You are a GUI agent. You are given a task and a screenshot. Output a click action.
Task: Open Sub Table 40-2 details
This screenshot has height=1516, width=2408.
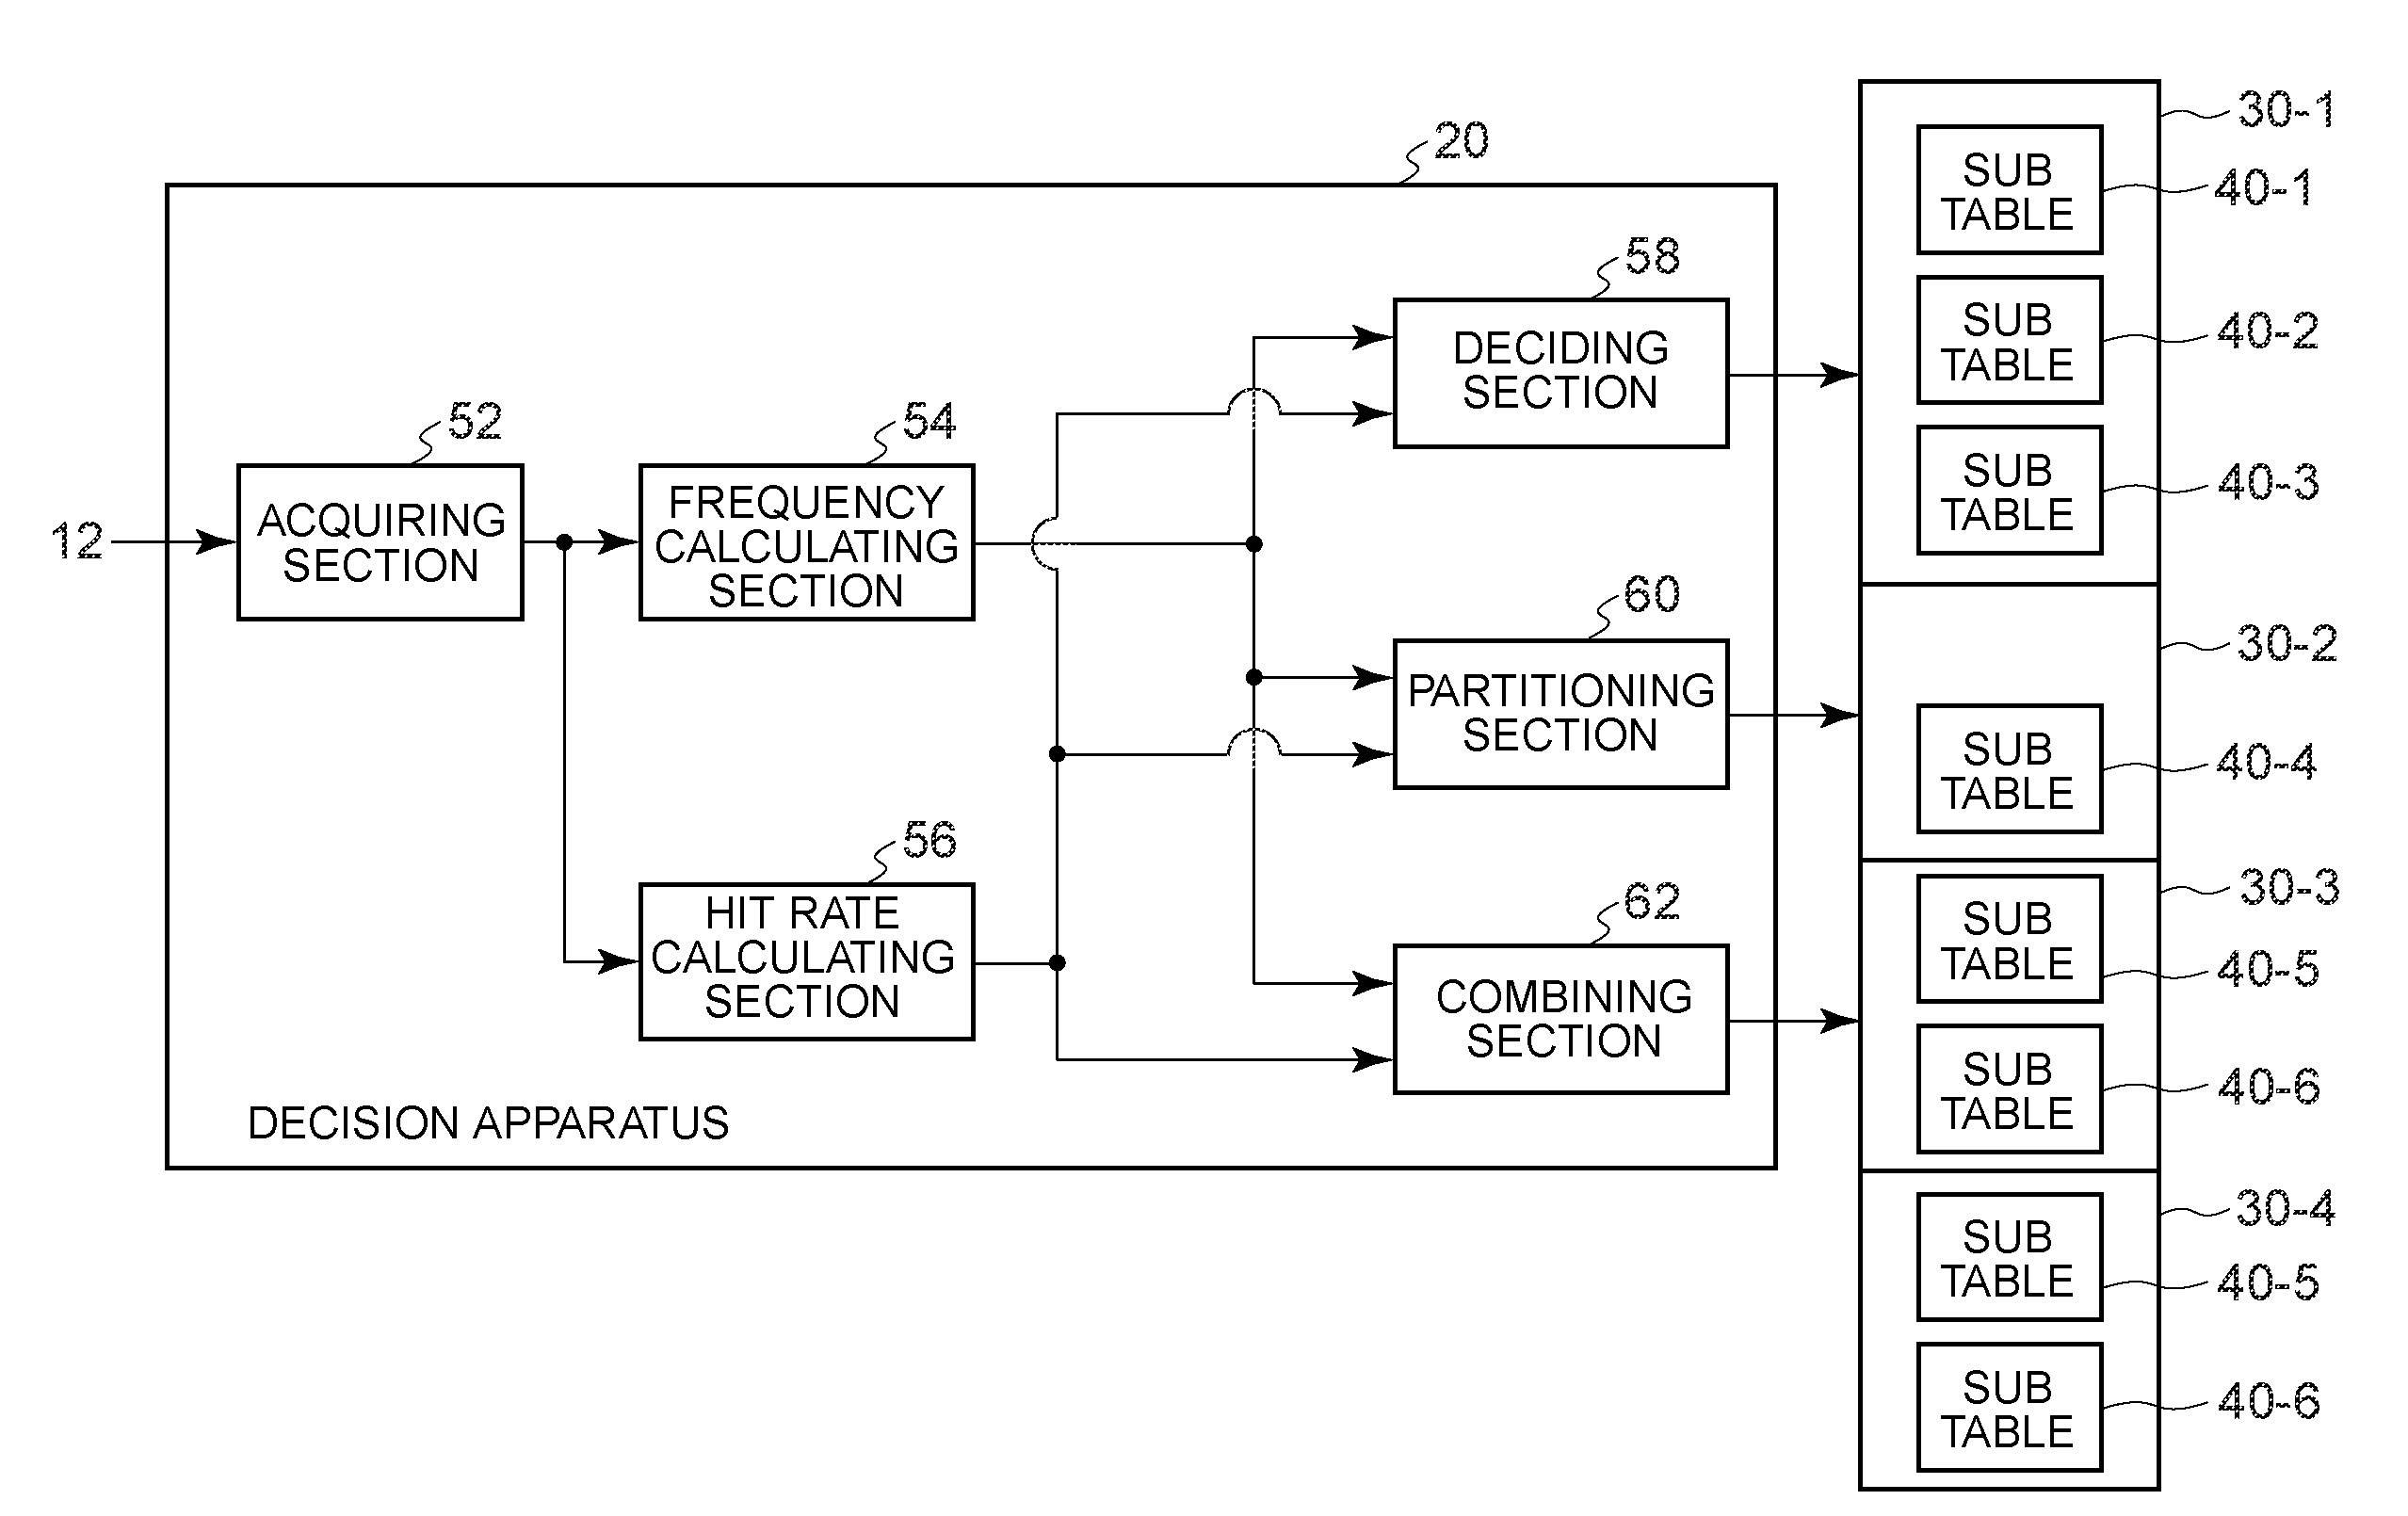tap(2029, 335)
